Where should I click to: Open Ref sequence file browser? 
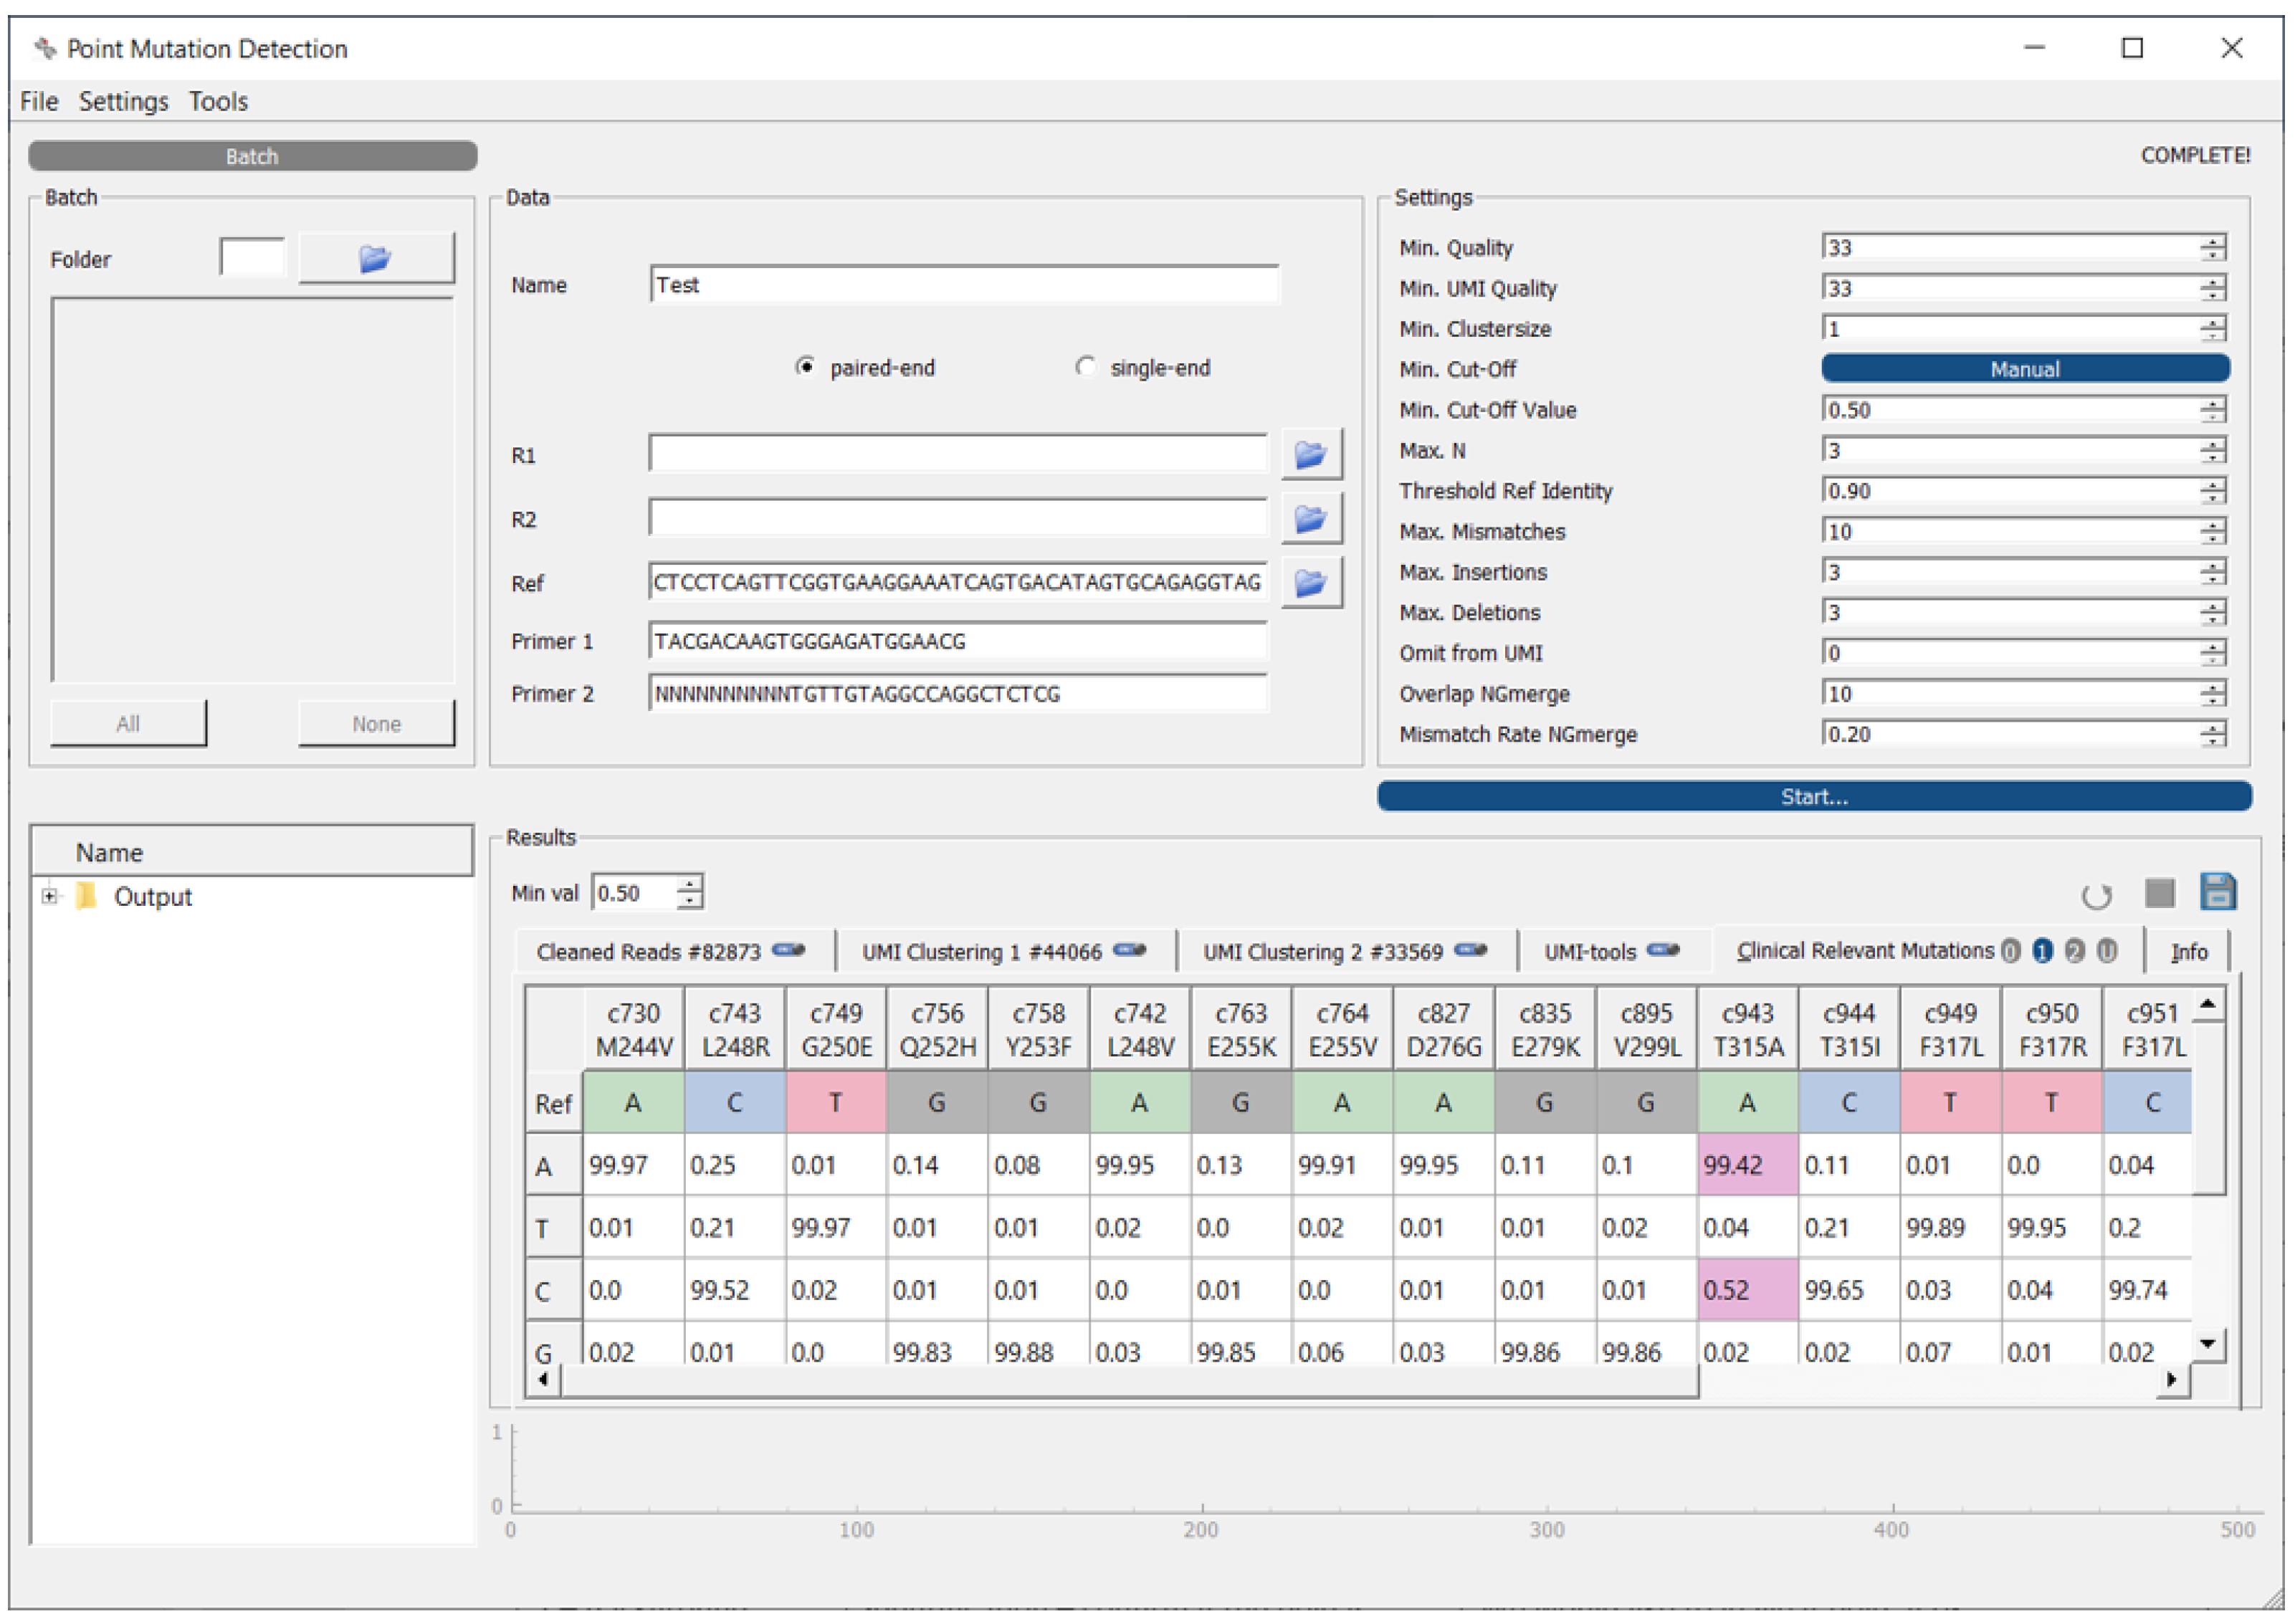click(x=1311, y=583)
